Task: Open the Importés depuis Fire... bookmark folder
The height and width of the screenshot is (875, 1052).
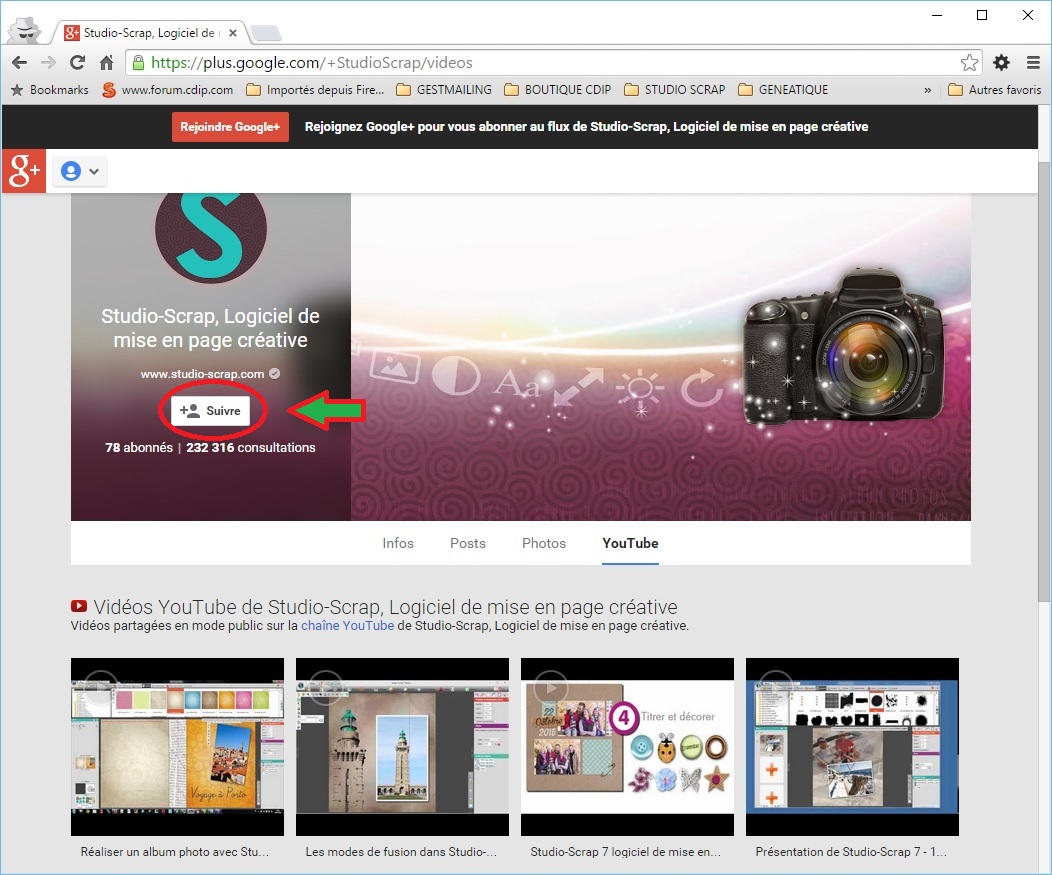Action: [315, 90]
